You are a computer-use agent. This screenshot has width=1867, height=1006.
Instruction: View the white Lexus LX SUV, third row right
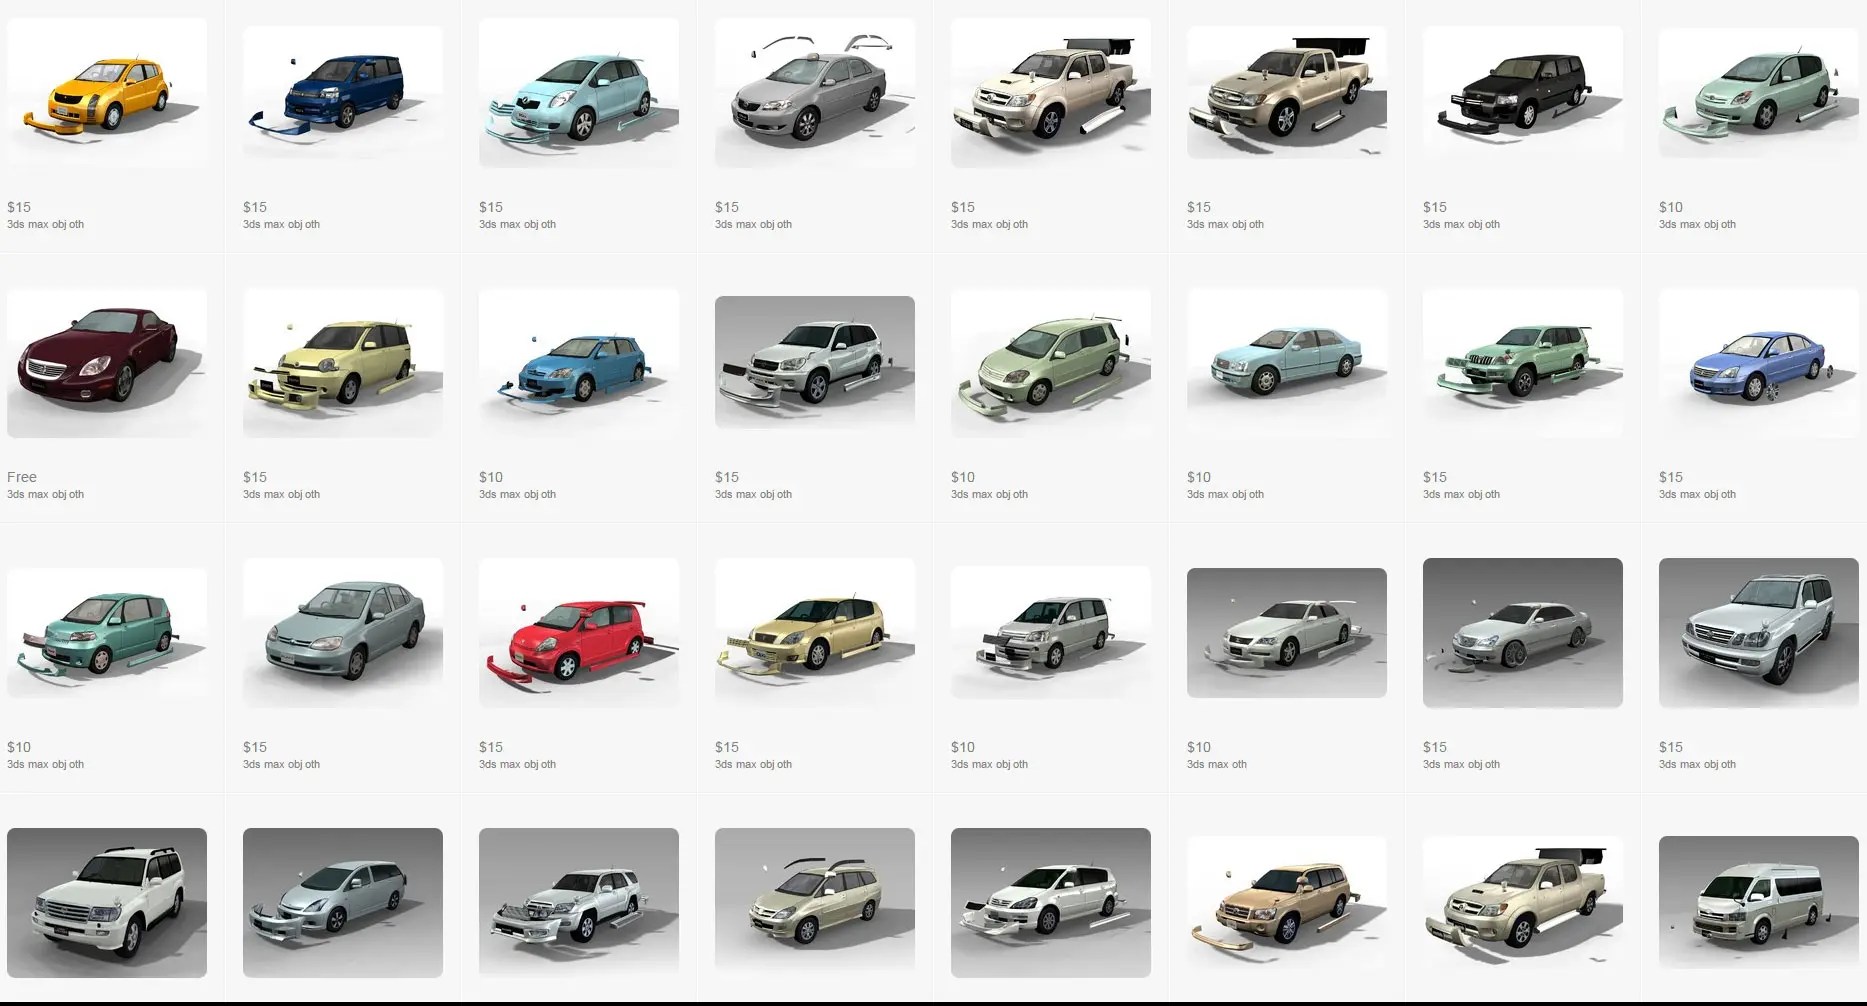click(x=1758, y=632)
